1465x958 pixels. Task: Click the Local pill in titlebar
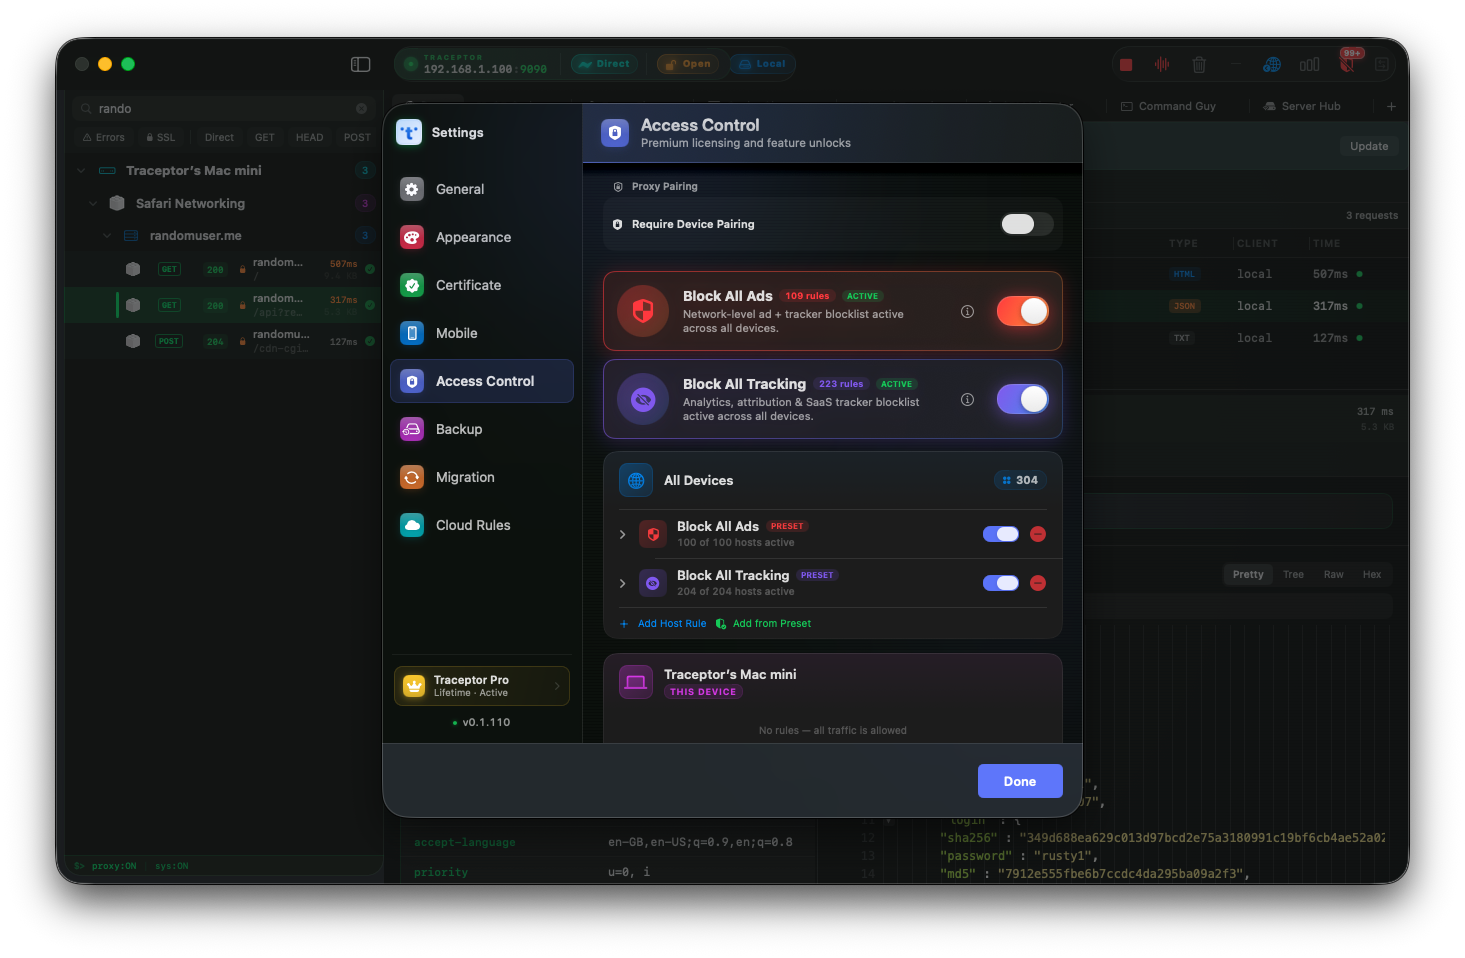(762, 64)
